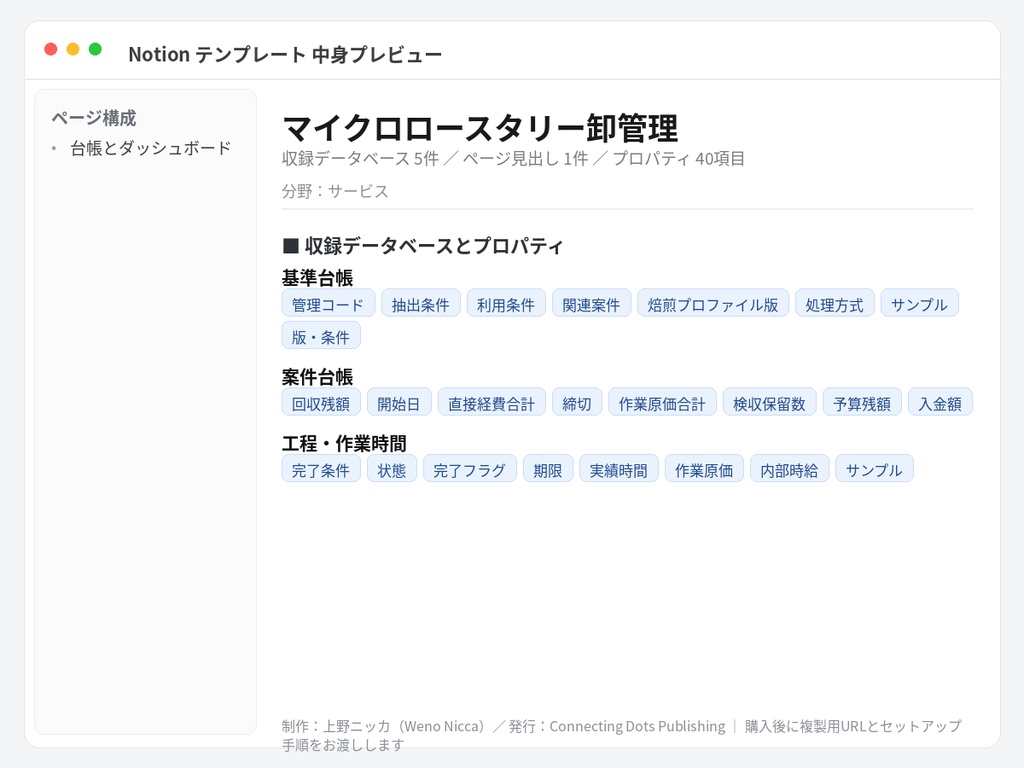Select the 利用条件 property tag
The height and width of the screenshot is (768, 1024).
tap(506, 303)
